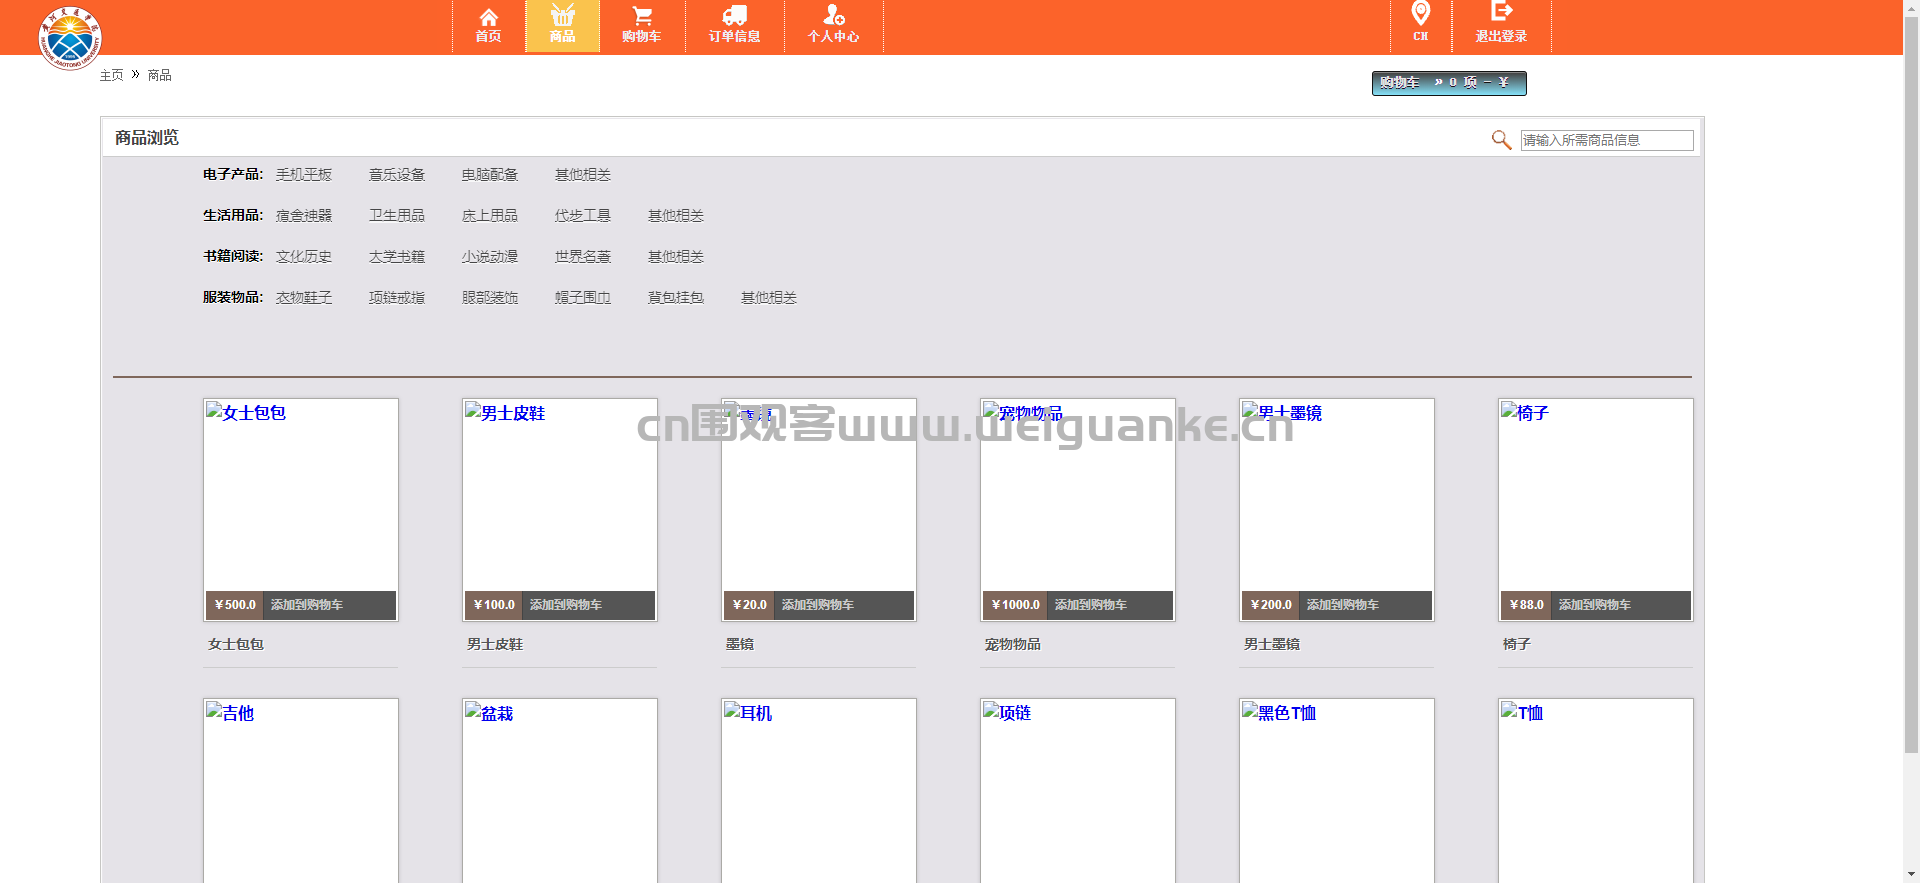Click the magnifier search icon

click(1501, 140)
